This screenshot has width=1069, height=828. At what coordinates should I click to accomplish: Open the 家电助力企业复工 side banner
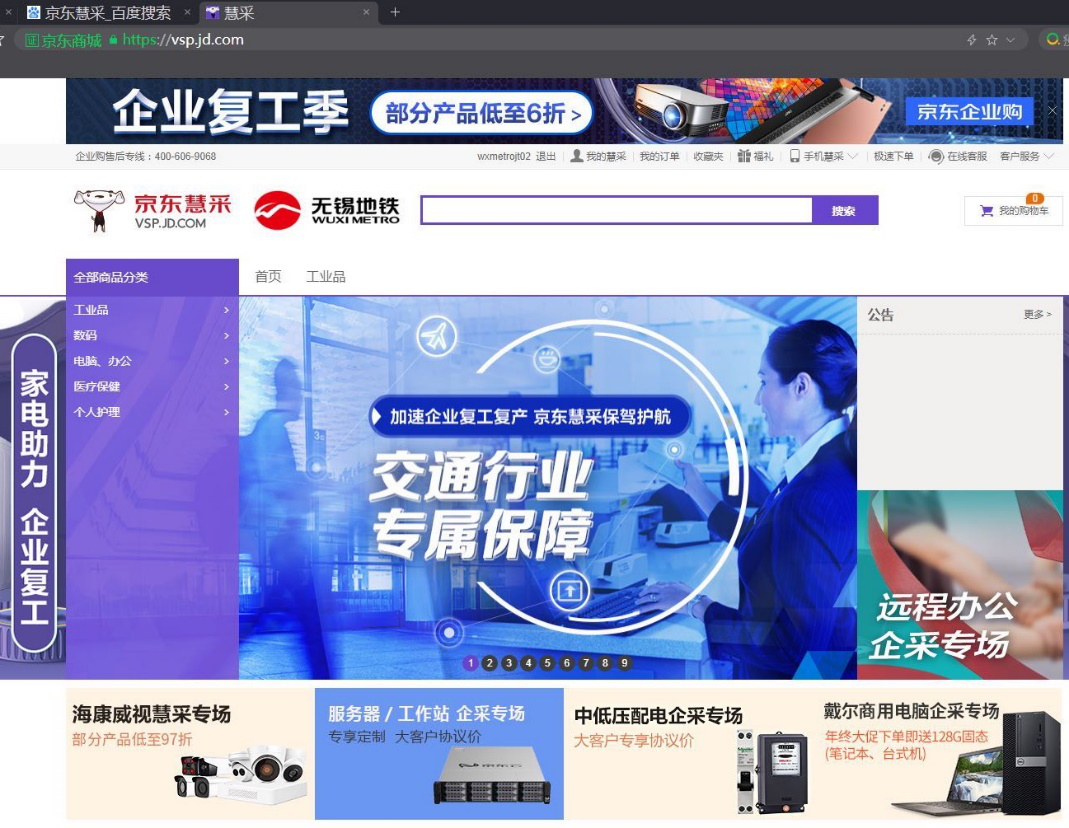click(x=33, y=491)
